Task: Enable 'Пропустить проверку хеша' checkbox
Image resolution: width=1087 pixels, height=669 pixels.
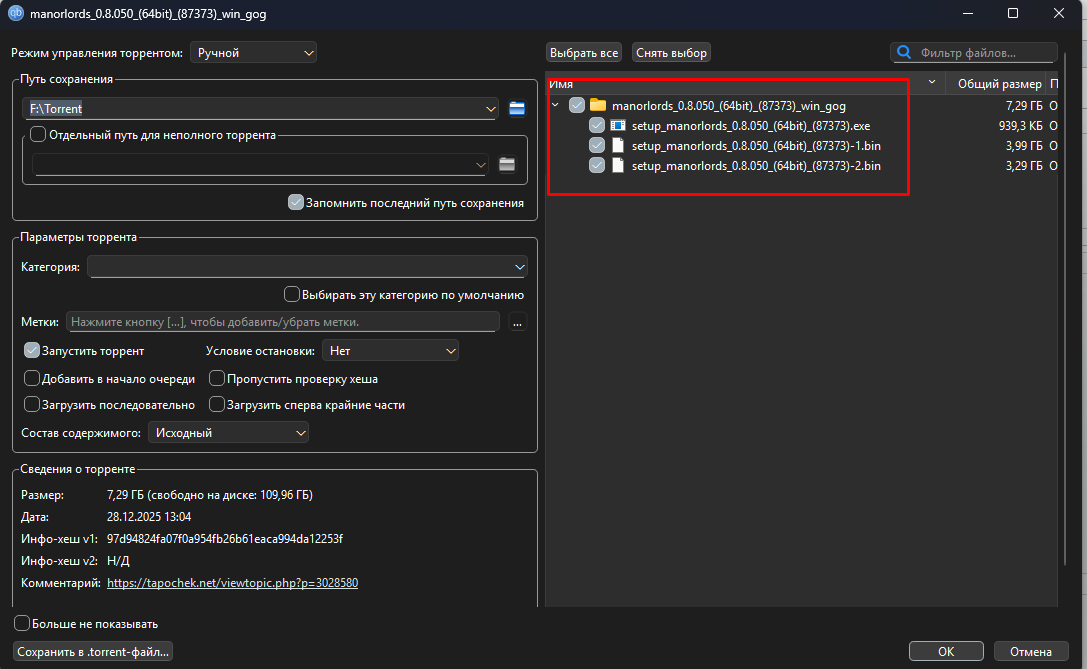Action: (x=217, y=379)
